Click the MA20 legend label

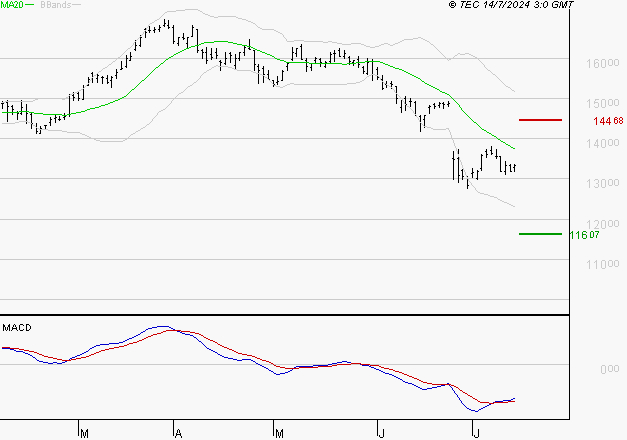coord(12,5)
